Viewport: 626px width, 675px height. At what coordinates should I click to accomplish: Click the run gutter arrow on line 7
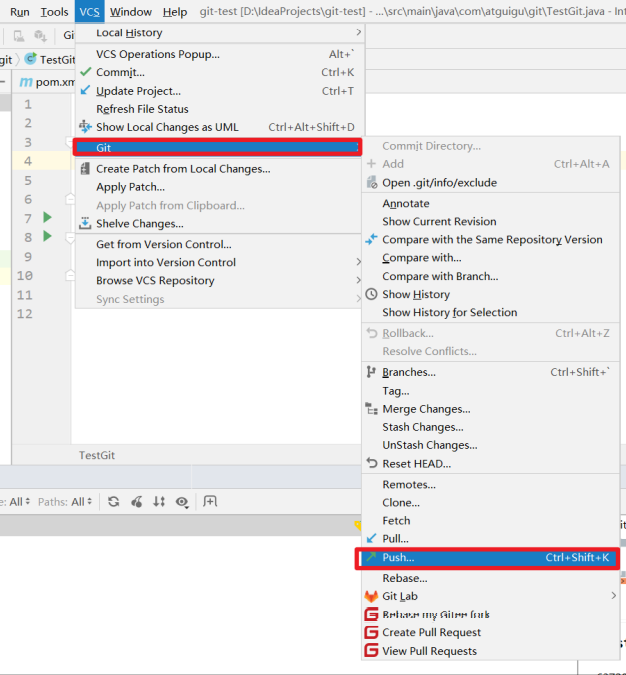click(x=47, y=217)
